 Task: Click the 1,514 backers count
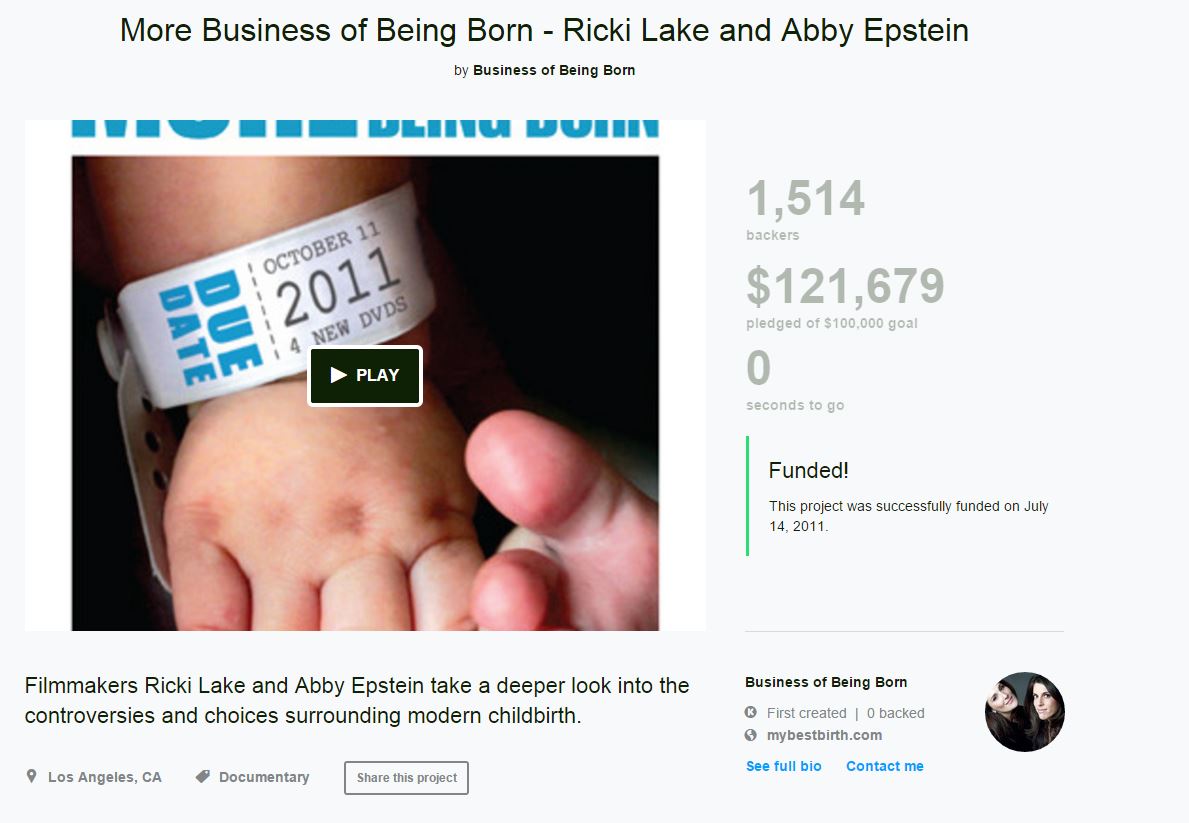tap(805, 199)
